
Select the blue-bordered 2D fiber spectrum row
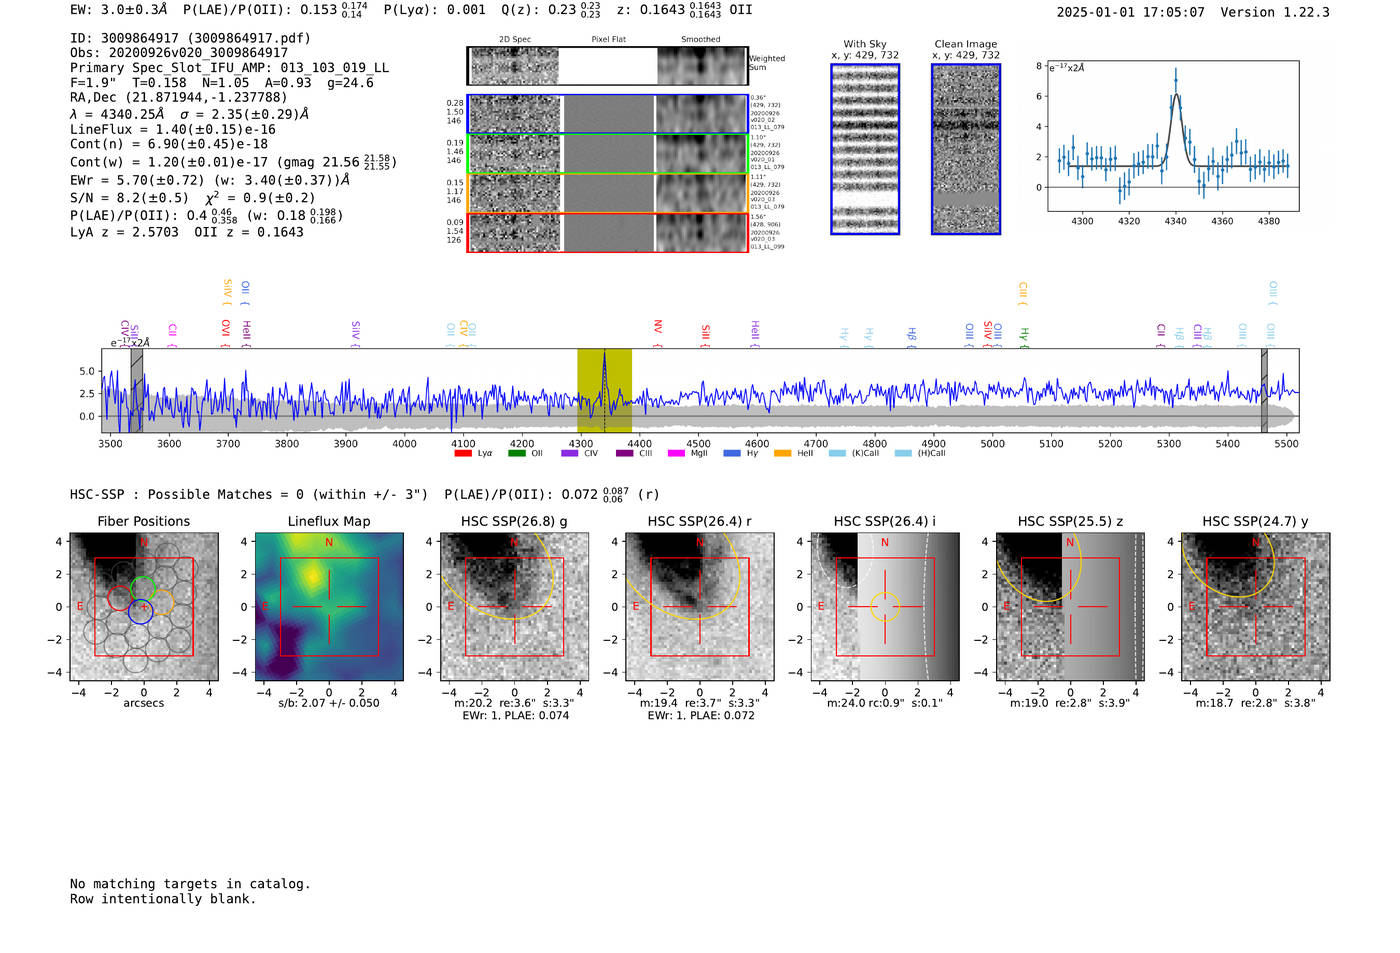608,114
